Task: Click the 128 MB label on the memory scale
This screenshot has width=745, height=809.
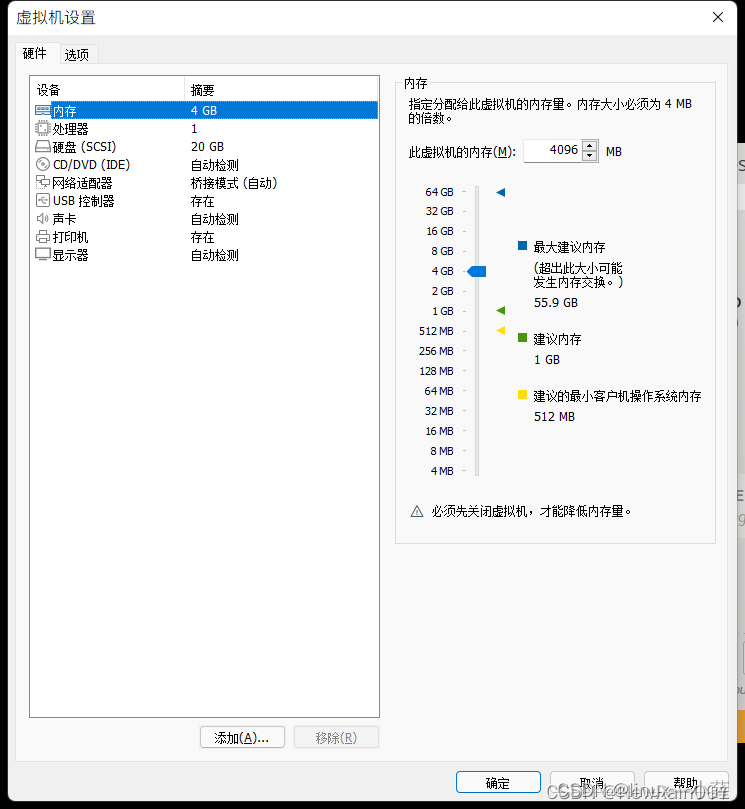Action: pos(436,371)
